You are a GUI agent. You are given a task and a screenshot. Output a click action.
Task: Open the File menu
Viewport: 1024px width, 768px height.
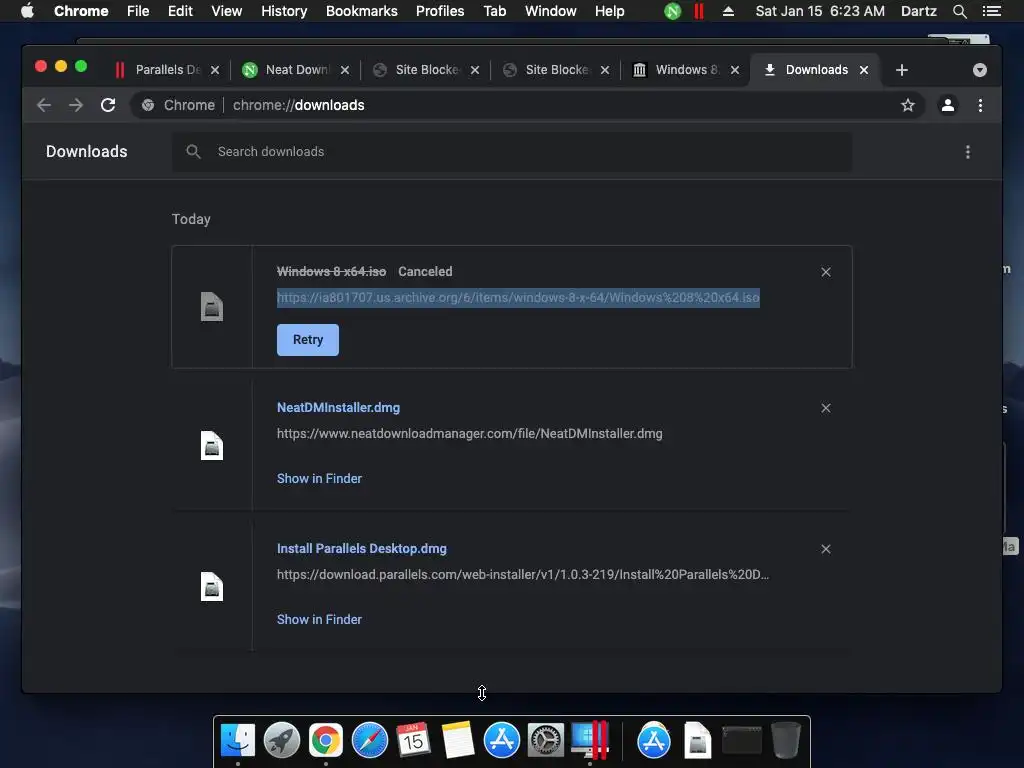(x=138, y=11)
